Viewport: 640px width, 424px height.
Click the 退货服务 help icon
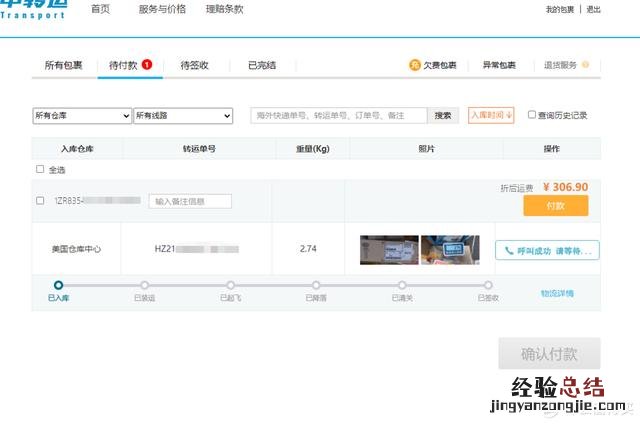tap(585, 65)
